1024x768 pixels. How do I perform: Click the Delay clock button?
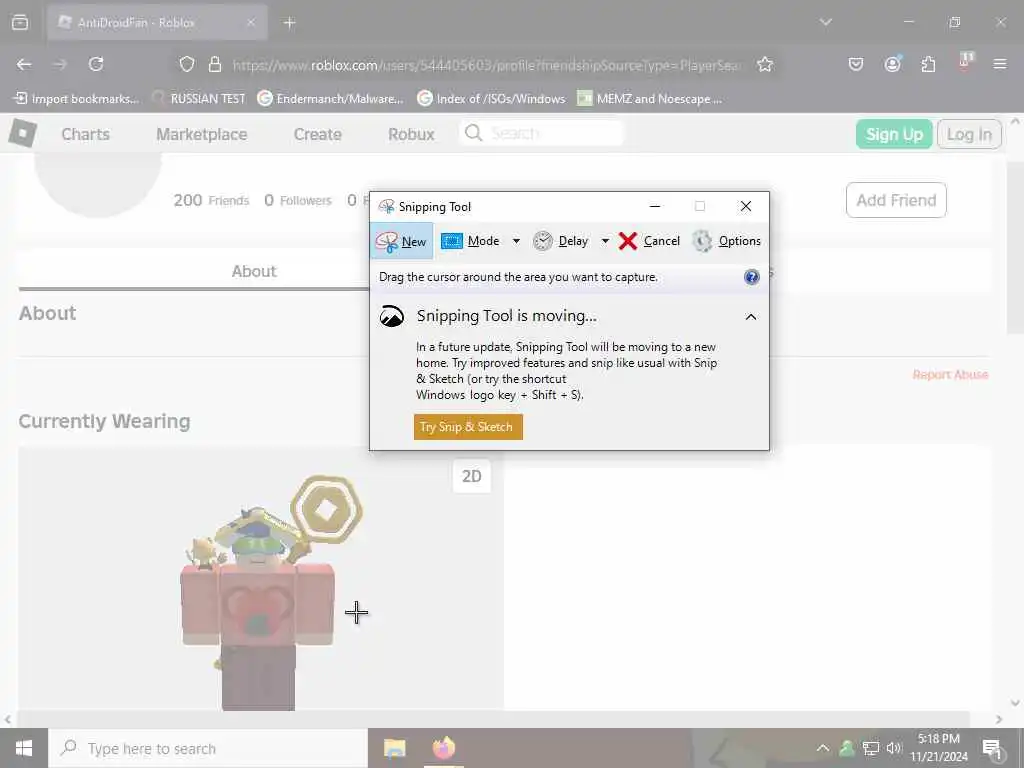560,241
